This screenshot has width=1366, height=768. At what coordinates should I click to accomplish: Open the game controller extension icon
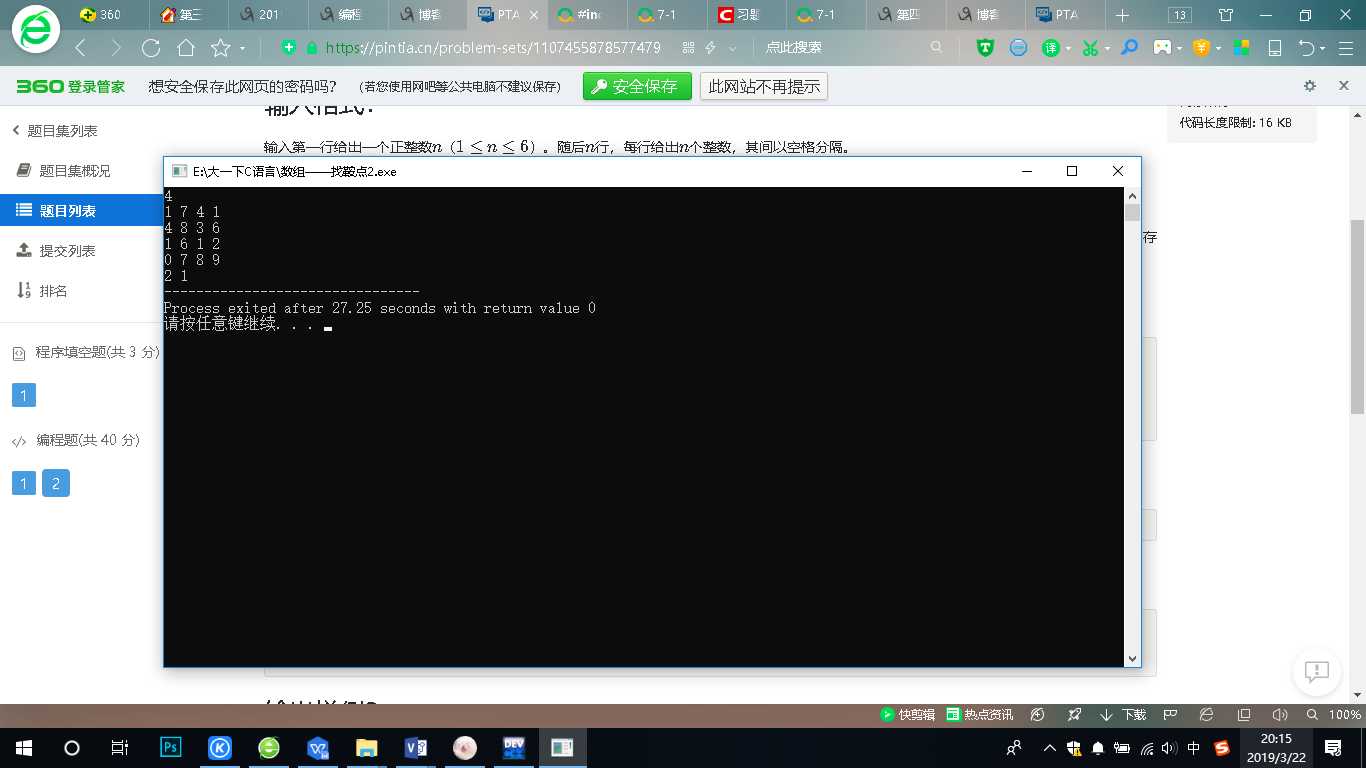pos(1162,48)
